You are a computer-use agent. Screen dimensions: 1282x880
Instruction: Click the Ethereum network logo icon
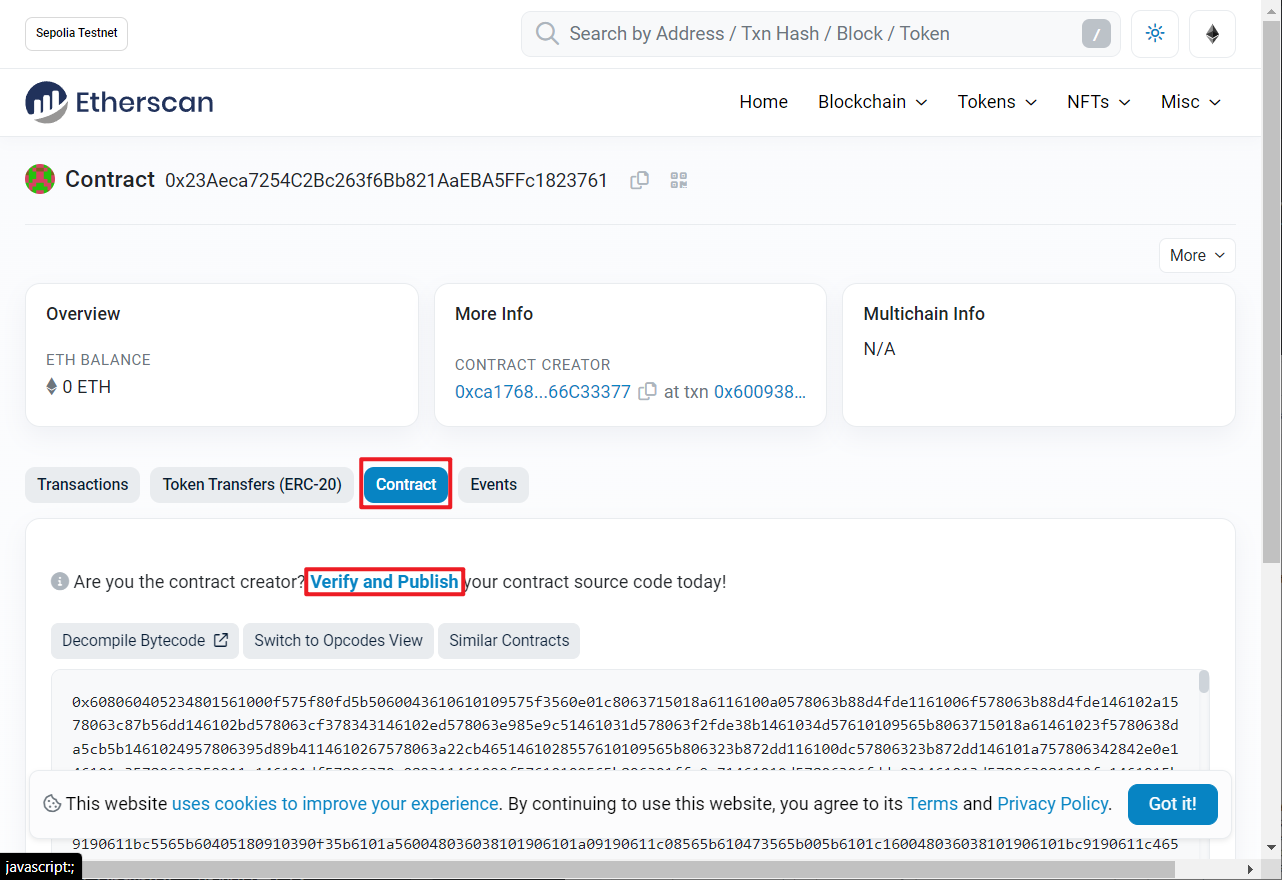point(1212,34)
